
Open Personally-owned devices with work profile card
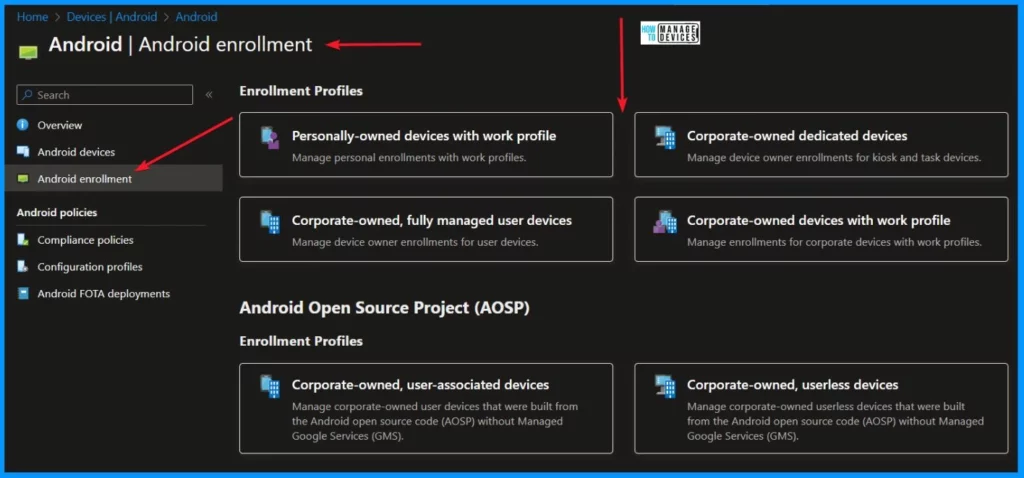(426, 144)
